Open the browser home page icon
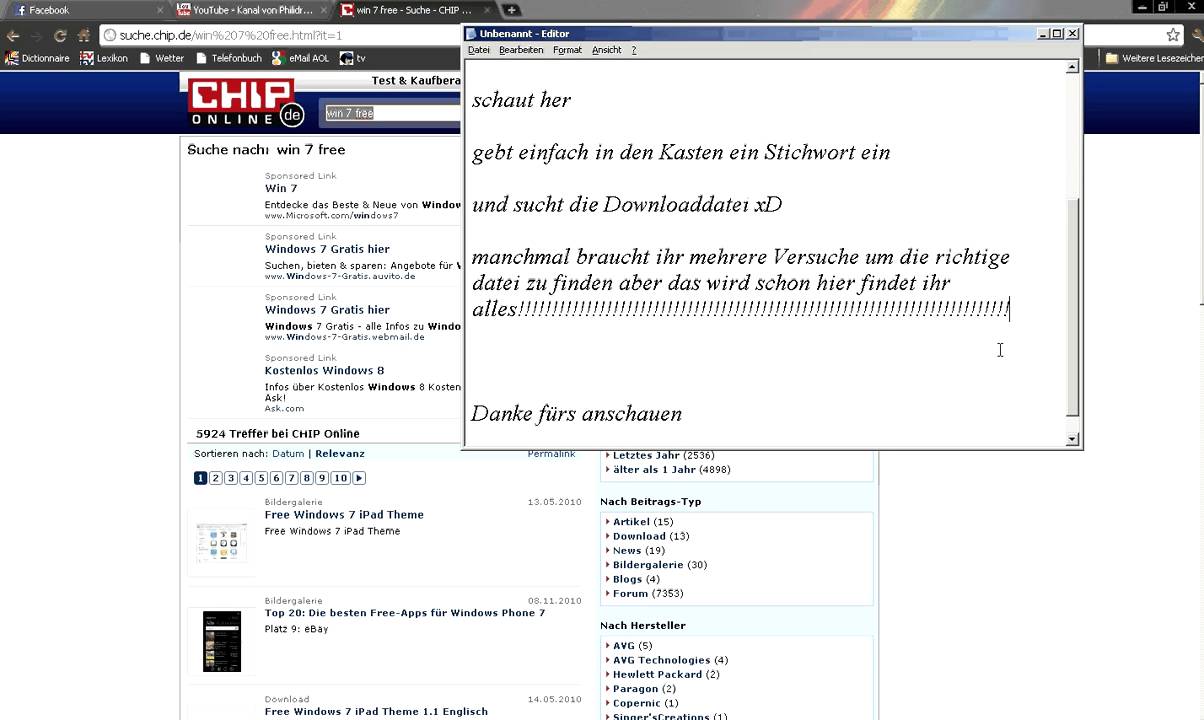Image resolution: width=1204 pixels, height=720 pixels. pyautogui.click(x=84, y=35)
